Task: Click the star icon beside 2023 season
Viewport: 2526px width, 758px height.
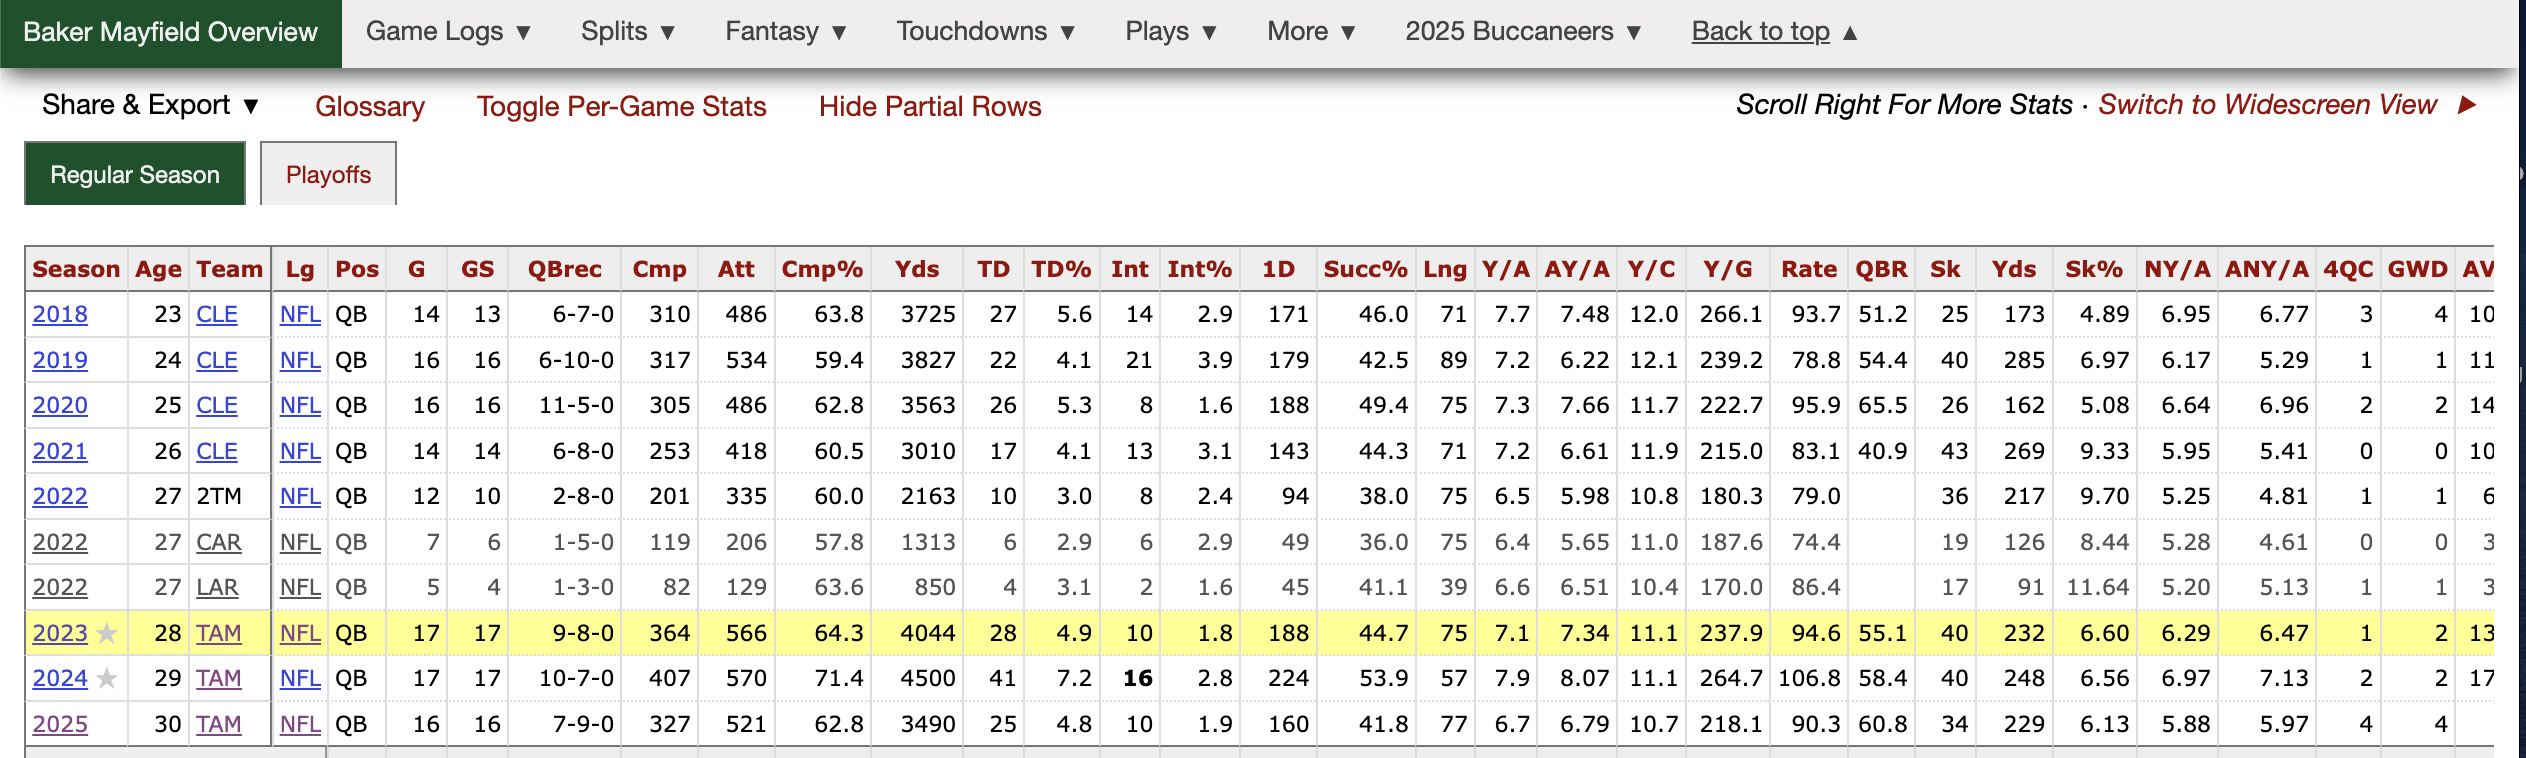Action: click(x=108, y=633)
